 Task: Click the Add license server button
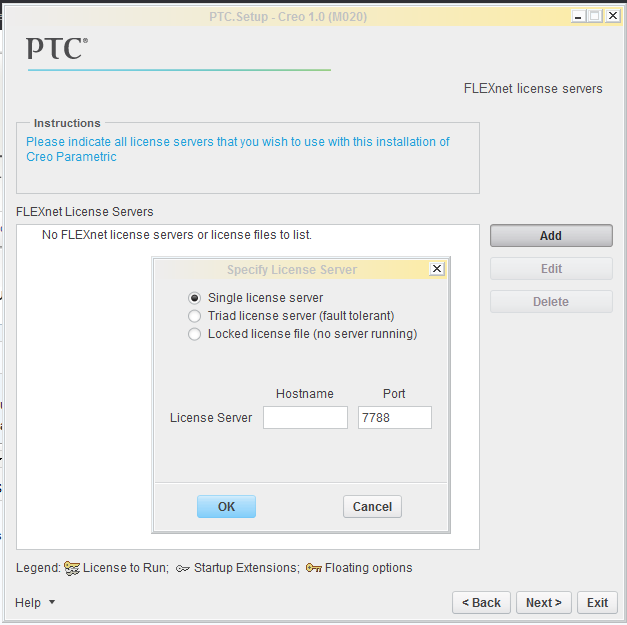(551, 236)
